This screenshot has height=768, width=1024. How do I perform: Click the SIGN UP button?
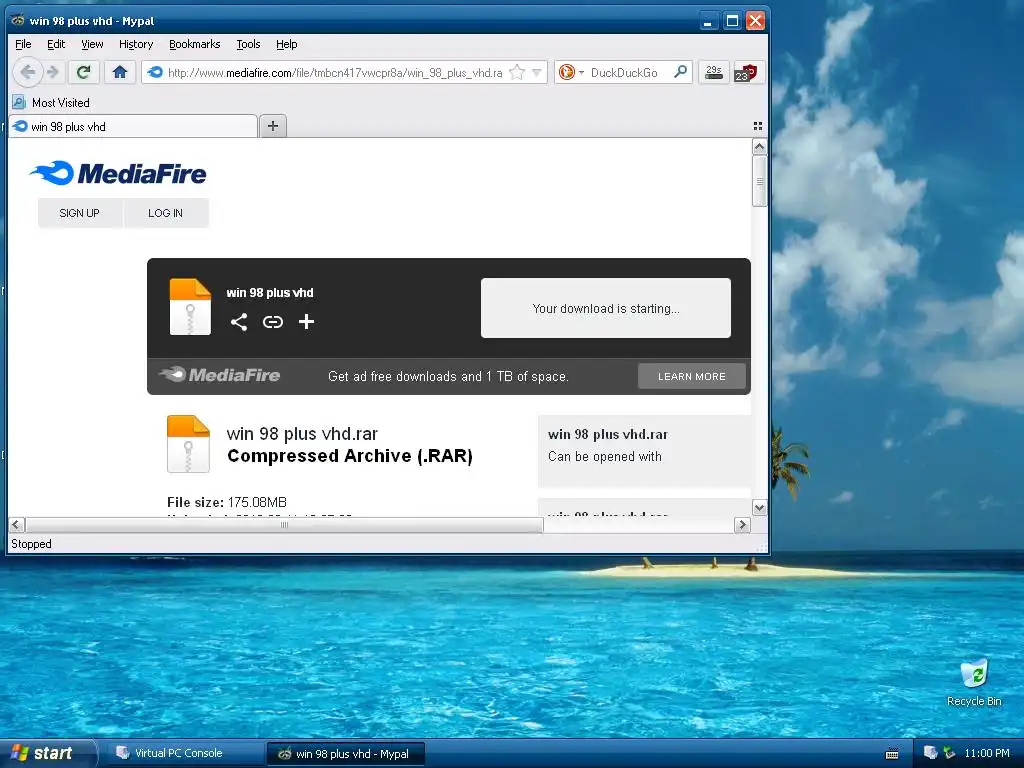coord(80,213)
